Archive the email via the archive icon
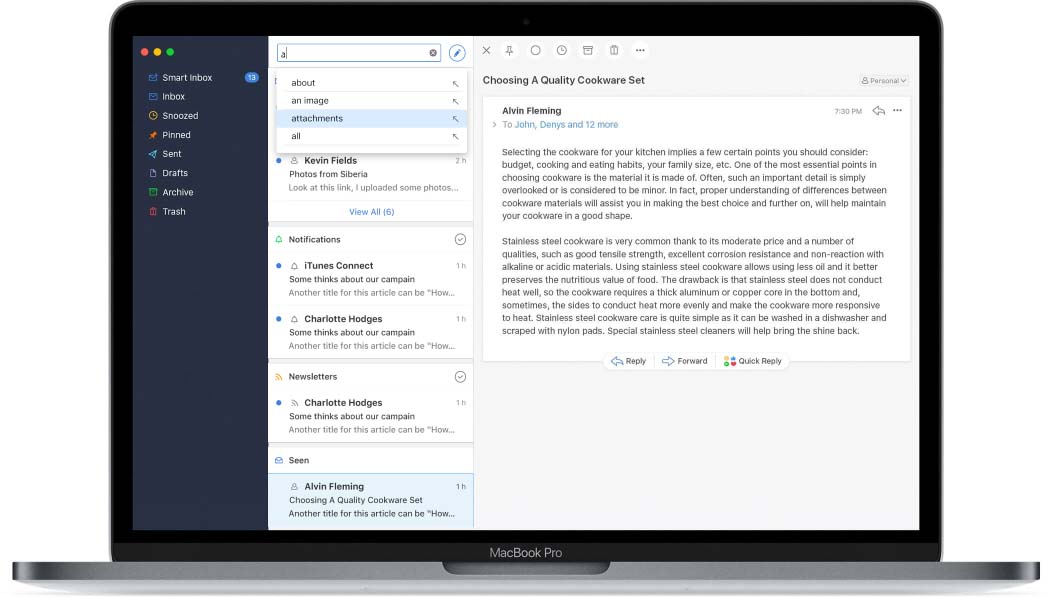 (587, 49)
